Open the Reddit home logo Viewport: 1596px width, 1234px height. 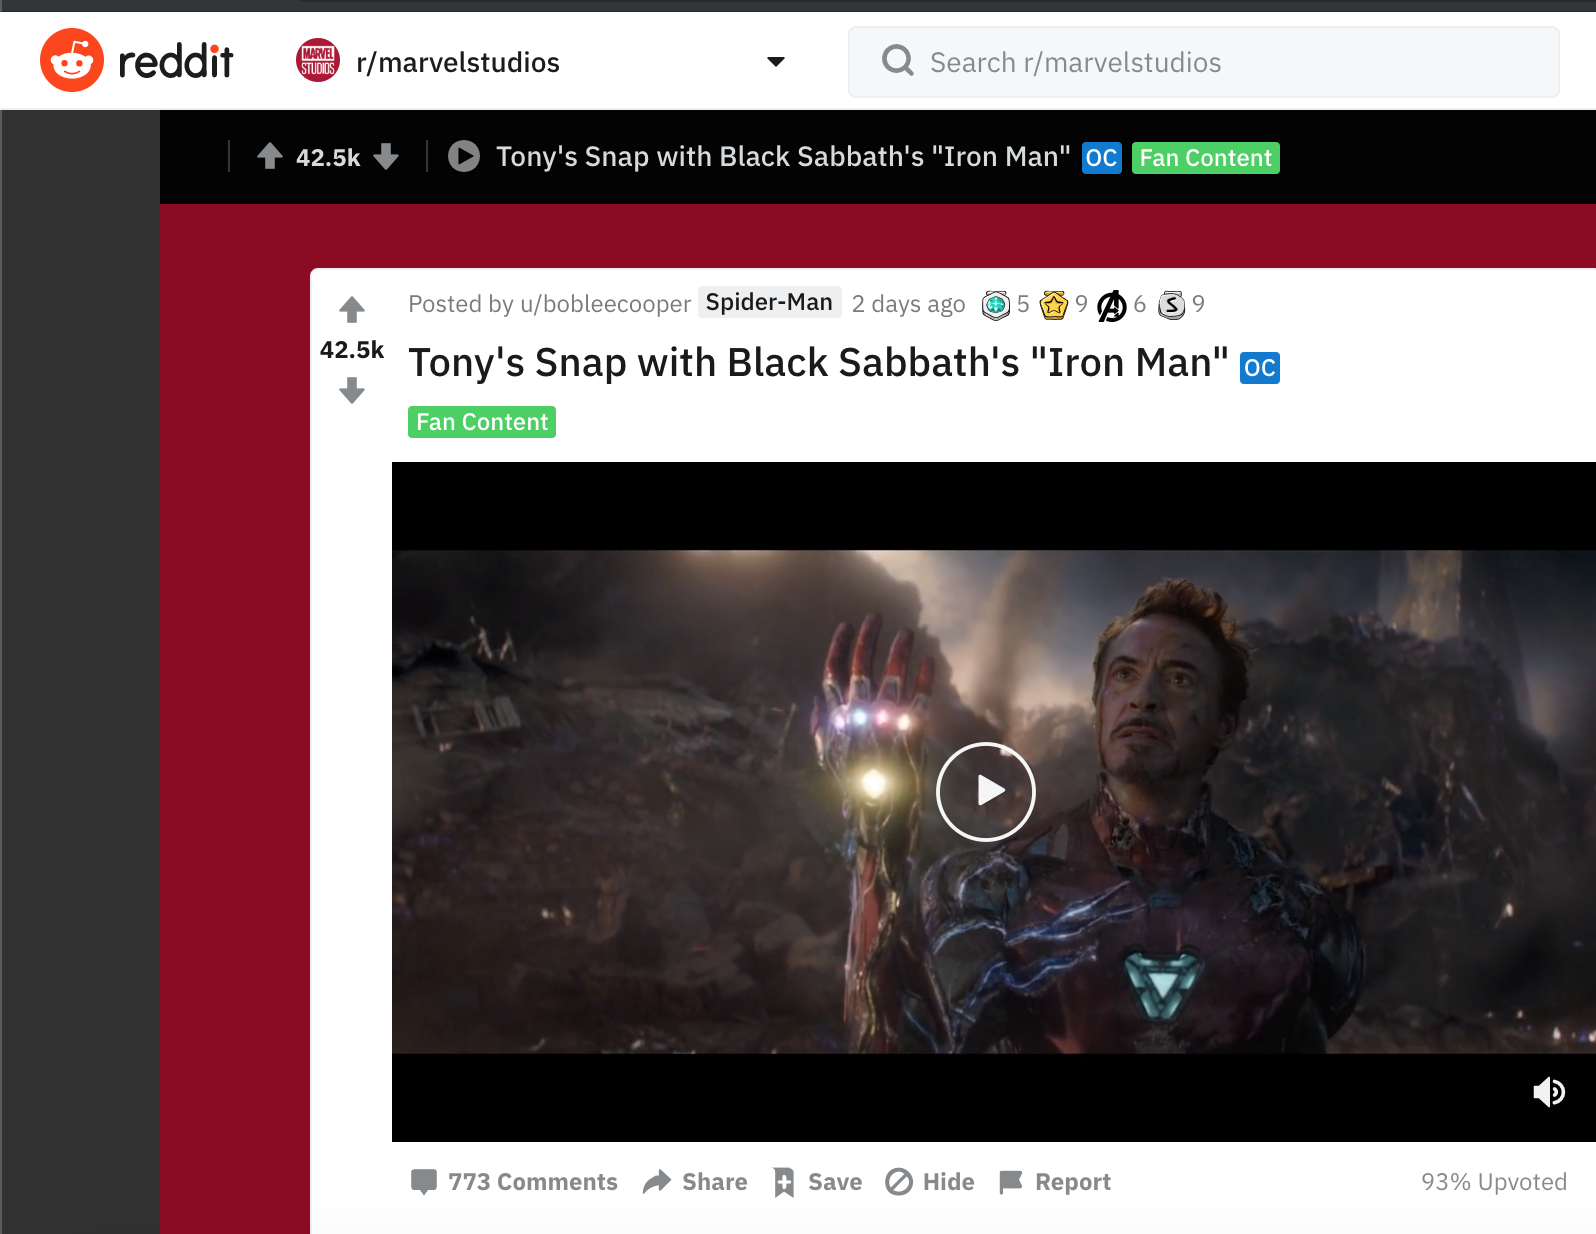(x=136, y=61)
